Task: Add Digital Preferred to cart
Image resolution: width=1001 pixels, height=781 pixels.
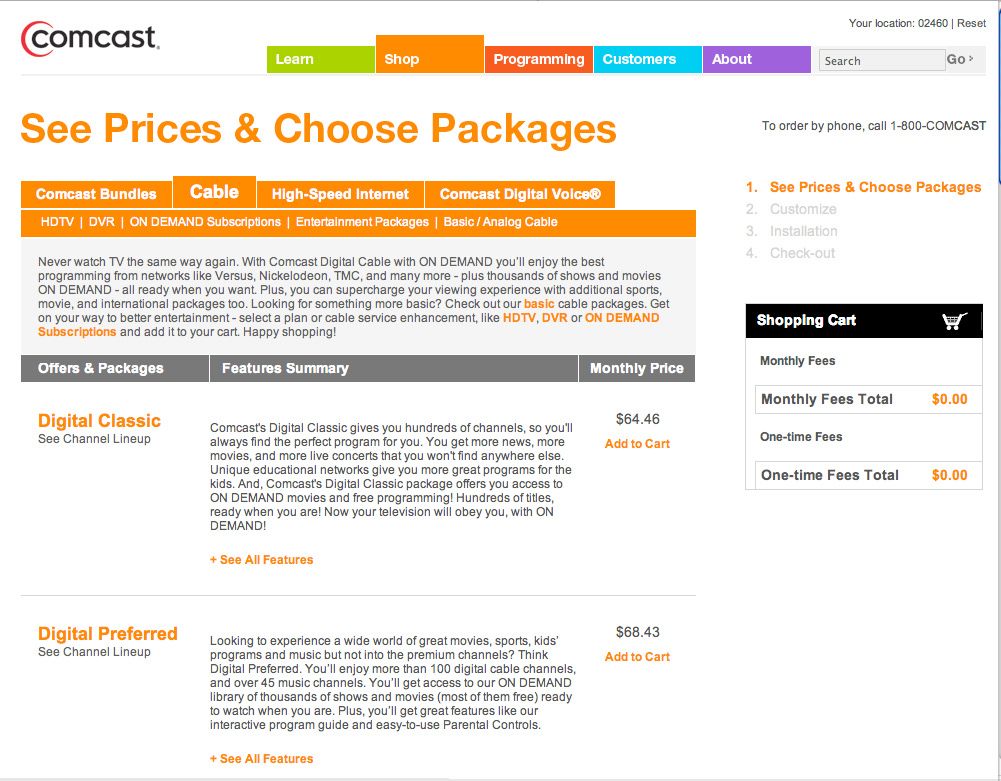Action: [637, 657]
